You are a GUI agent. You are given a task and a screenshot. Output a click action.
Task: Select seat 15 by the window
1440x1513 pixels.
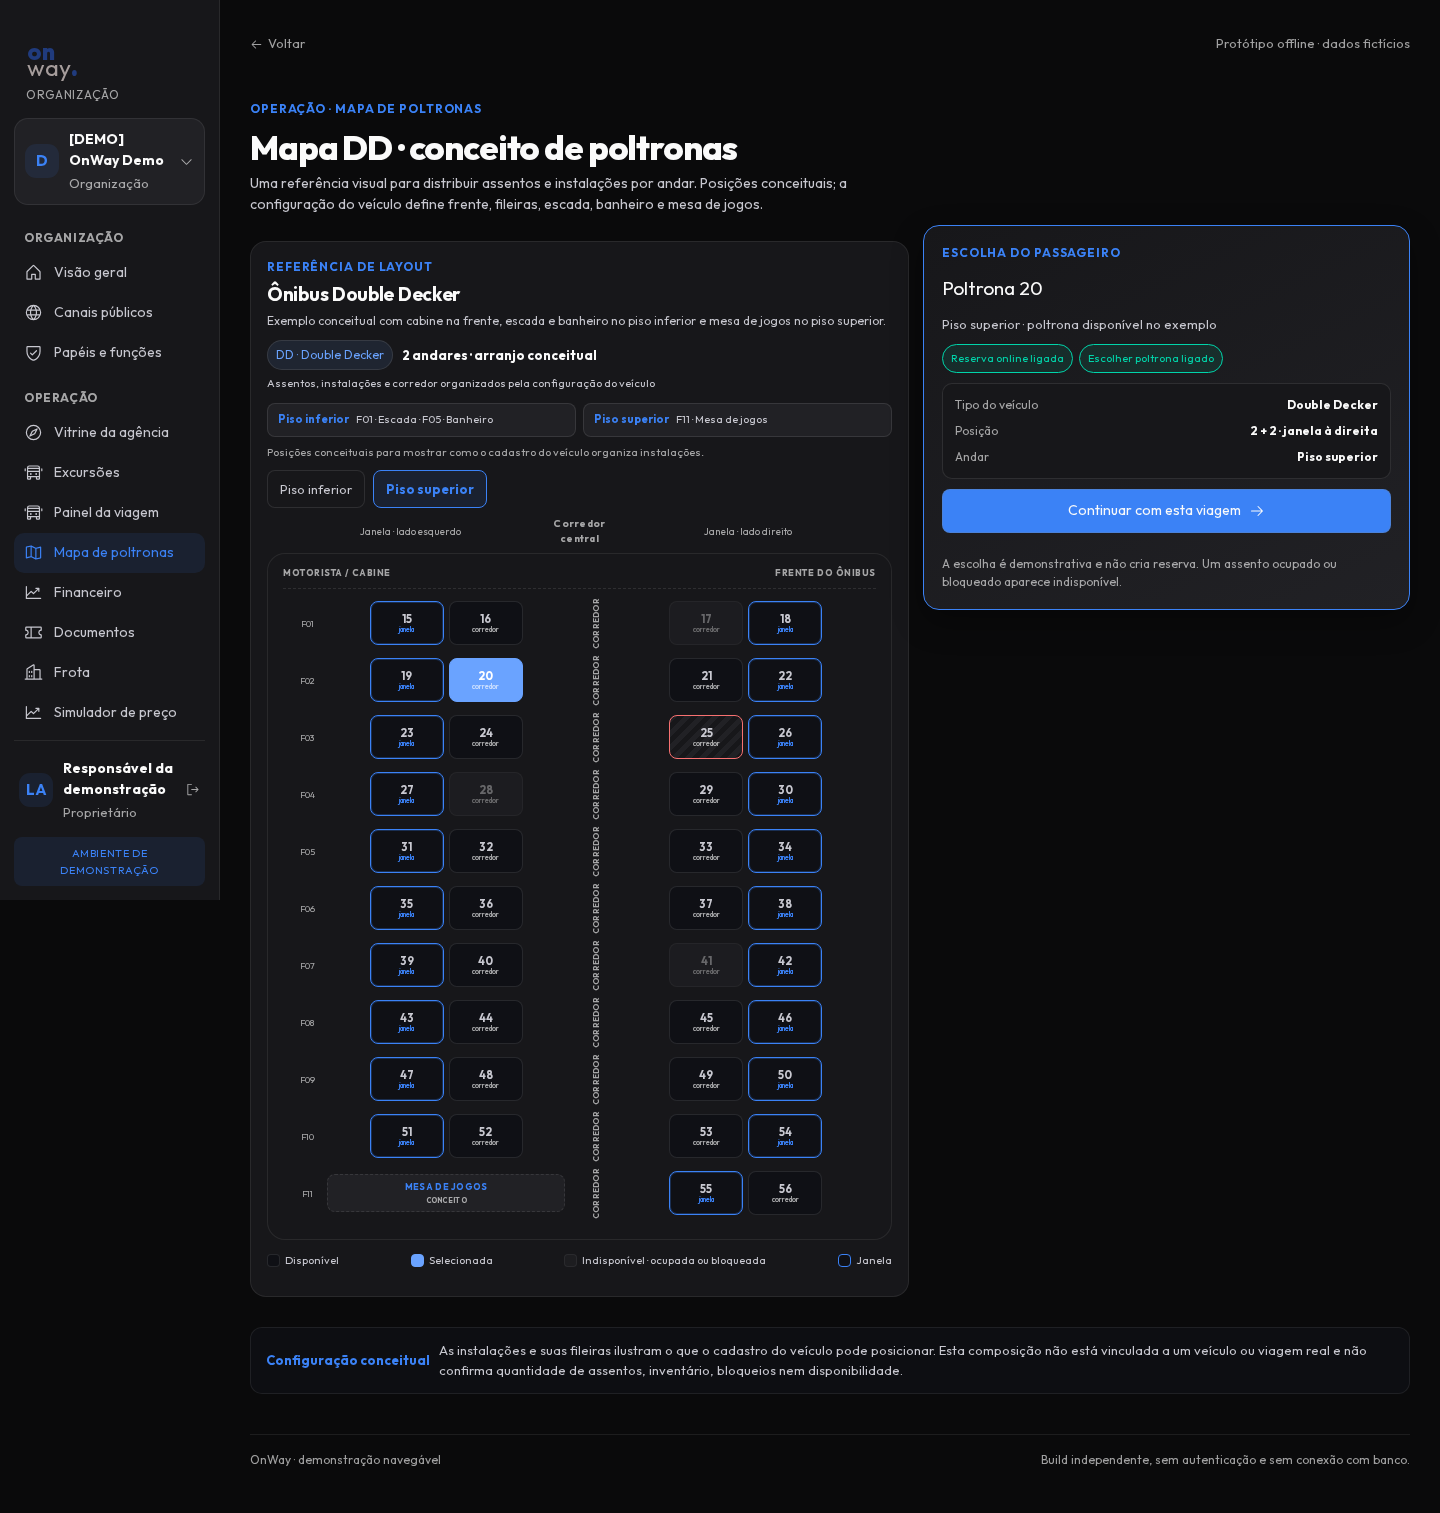pos(407,623)
